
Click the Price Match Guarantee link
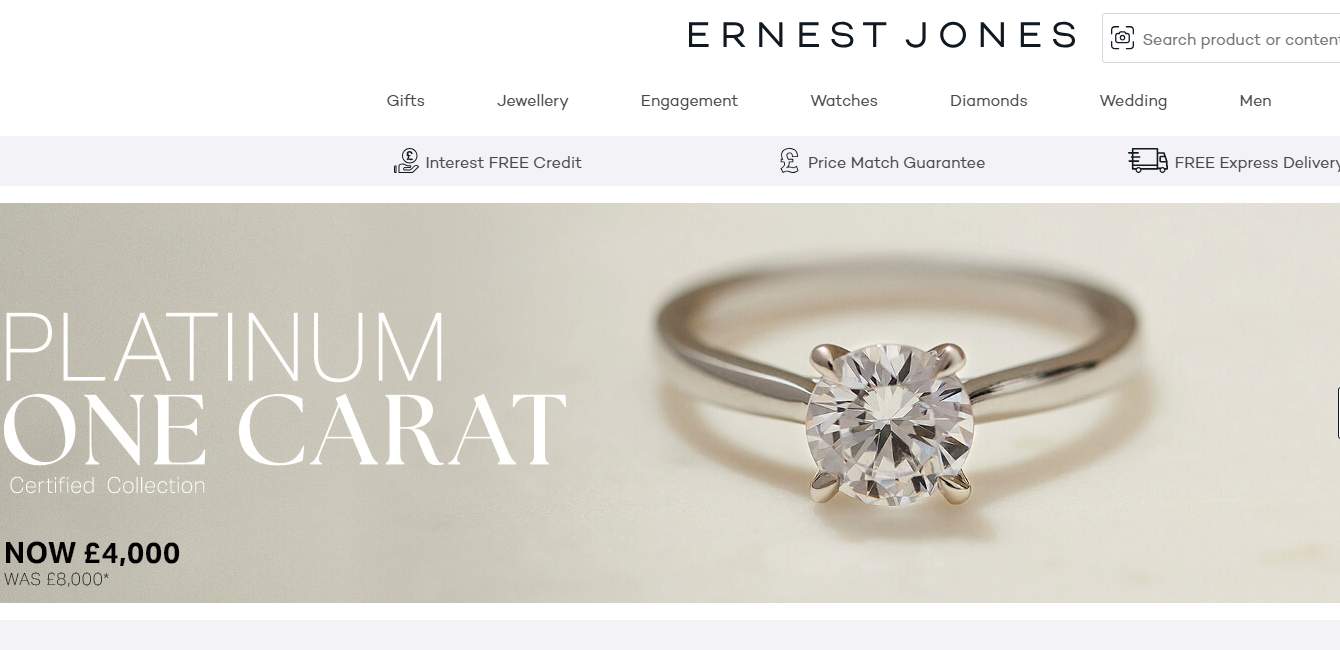point(896,162)
